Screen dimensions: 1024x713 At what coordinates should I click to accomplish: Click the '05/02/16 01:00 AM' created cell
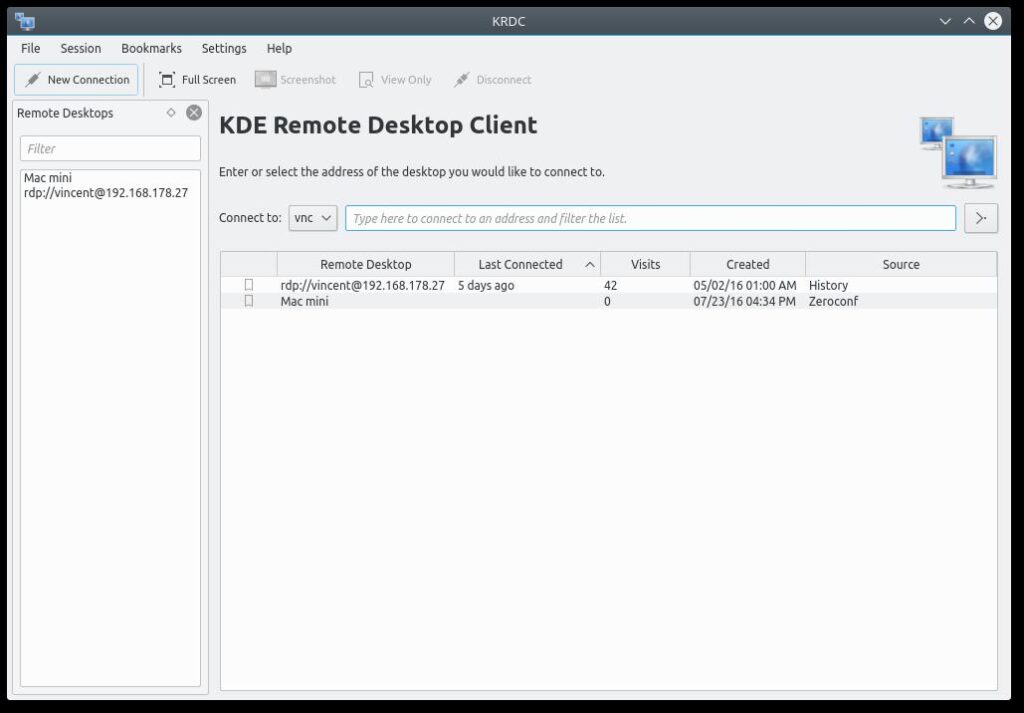click(745, 285)
